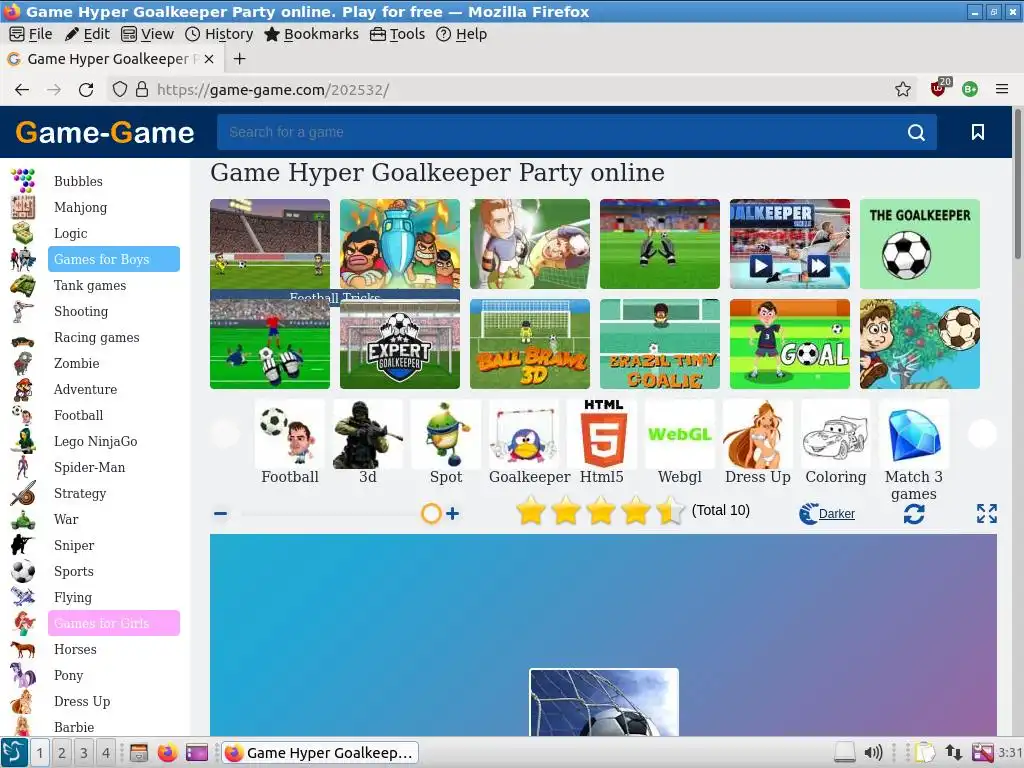The height and width of the screenshot is (768, 1024).
Task: Click the tracking protection shield icon
Action: click(x=120, y=89)
